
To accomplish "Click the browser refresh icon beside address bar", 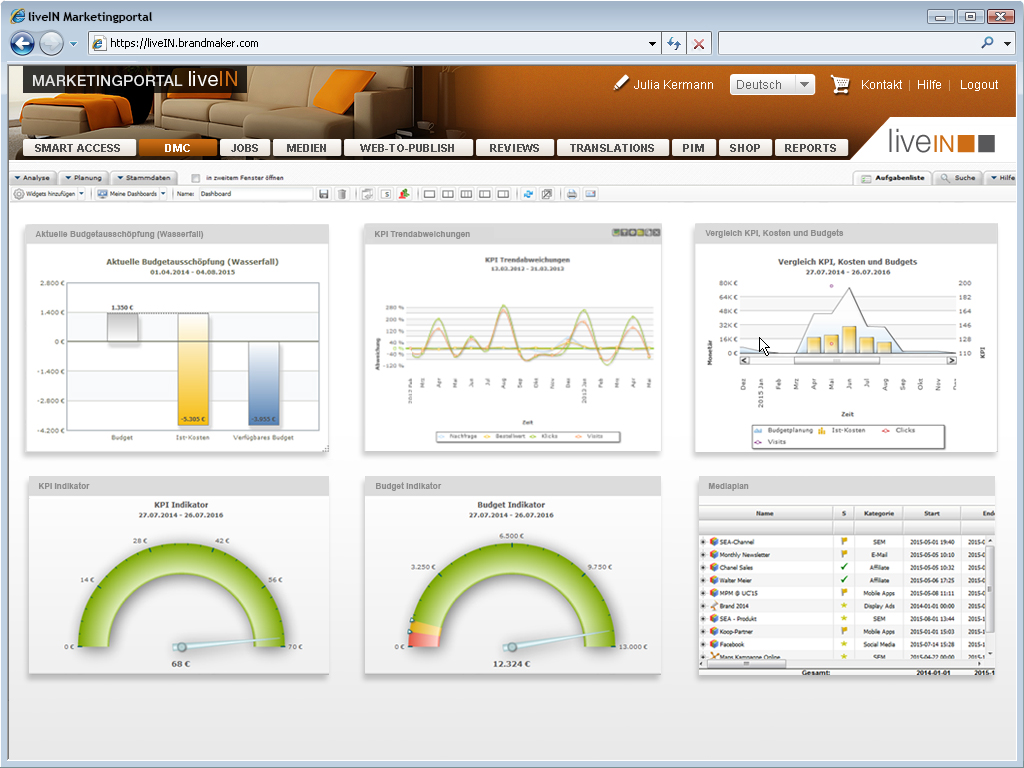I will click(674, 44).
